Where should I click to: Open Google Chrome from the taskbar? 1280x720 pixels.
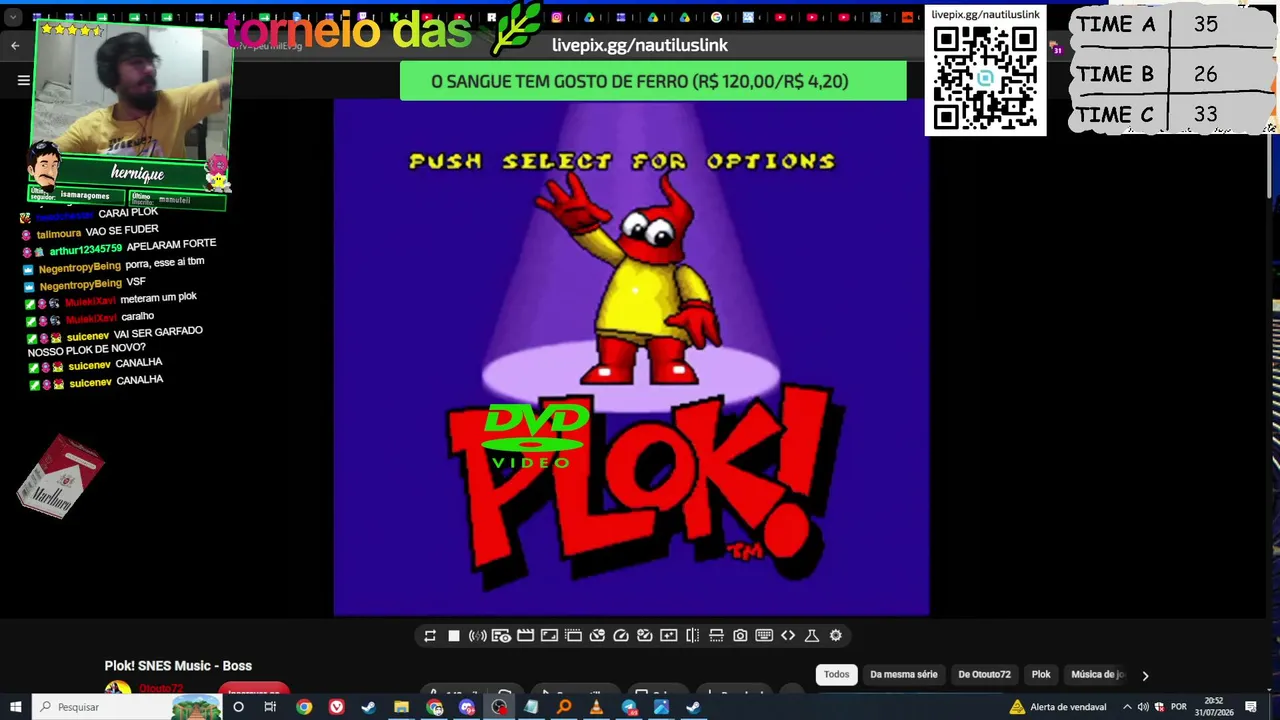pyautogui.click(x=304, y=707)
